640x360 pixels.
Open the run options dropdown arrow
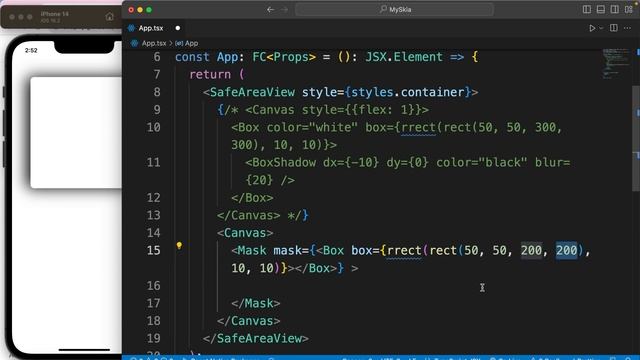tap(601, 28)
